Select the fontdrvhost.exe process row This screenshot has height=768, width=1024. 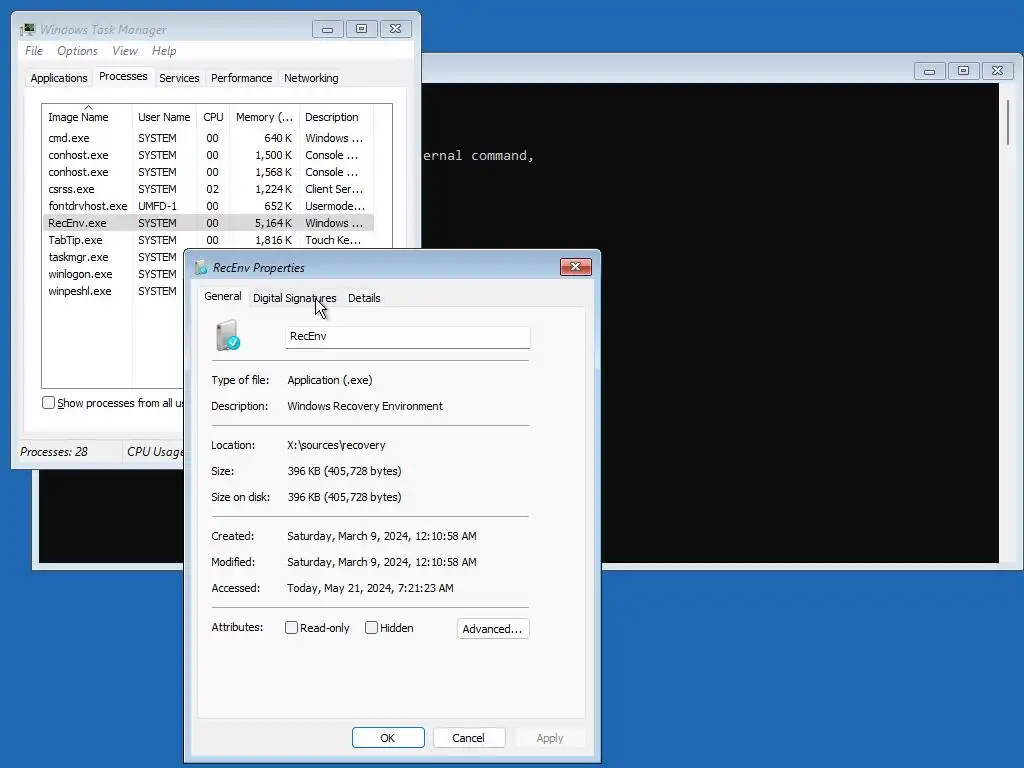(x=208, y=206)
